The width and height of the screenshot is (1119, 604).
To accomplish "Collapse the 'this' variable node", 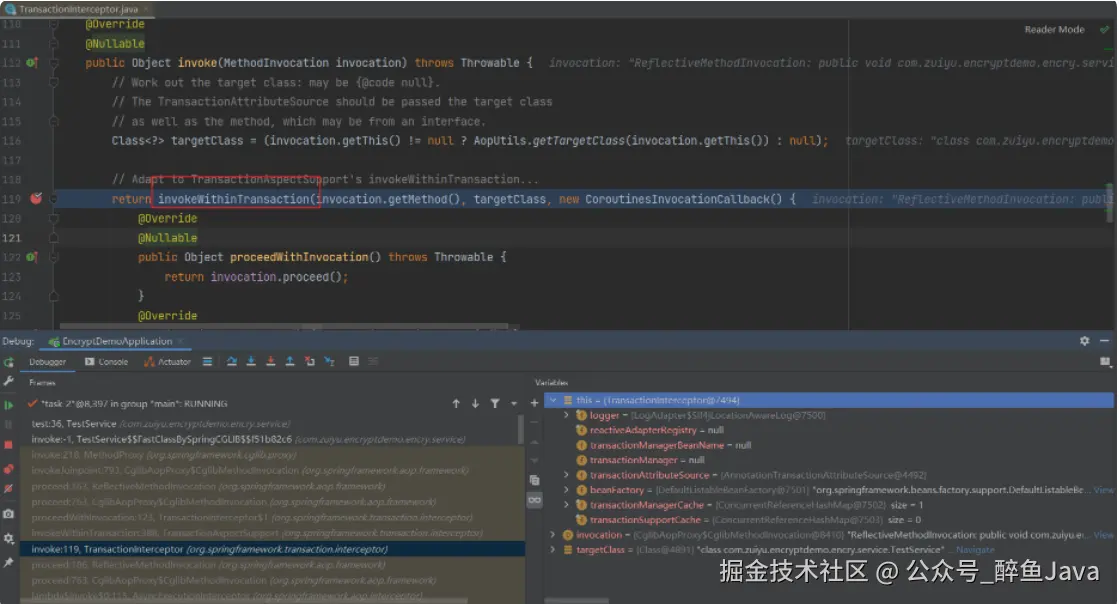I will point(553,401).
